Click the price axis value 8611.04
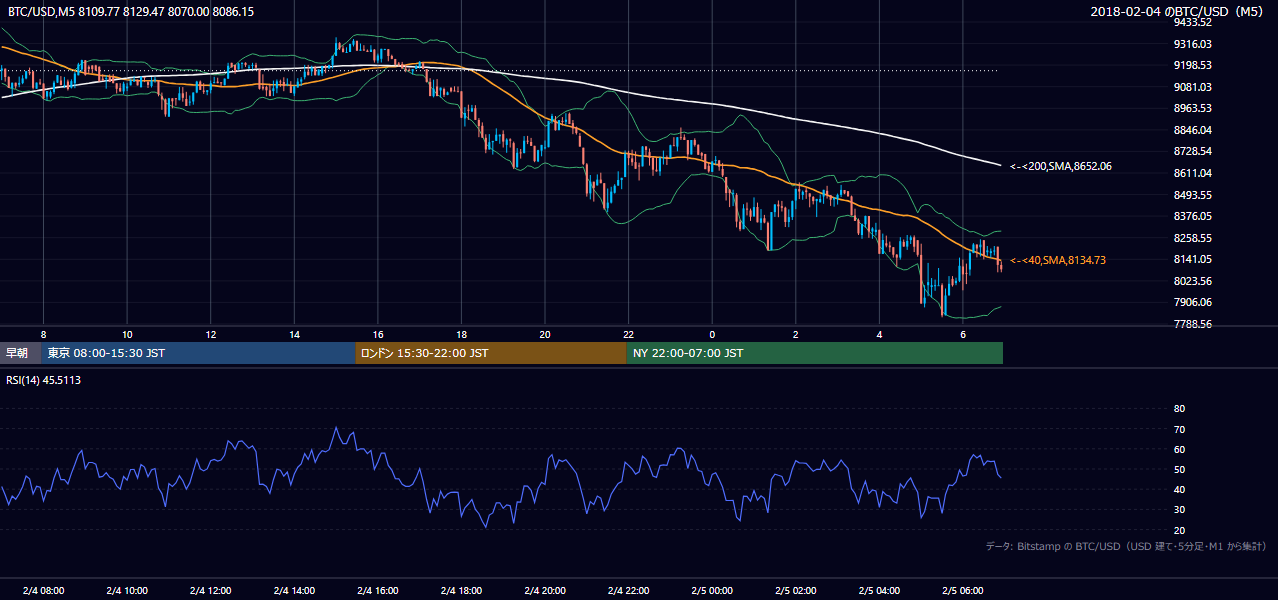The height and width of the screenshot is (600, 1278). [1193, 173]
